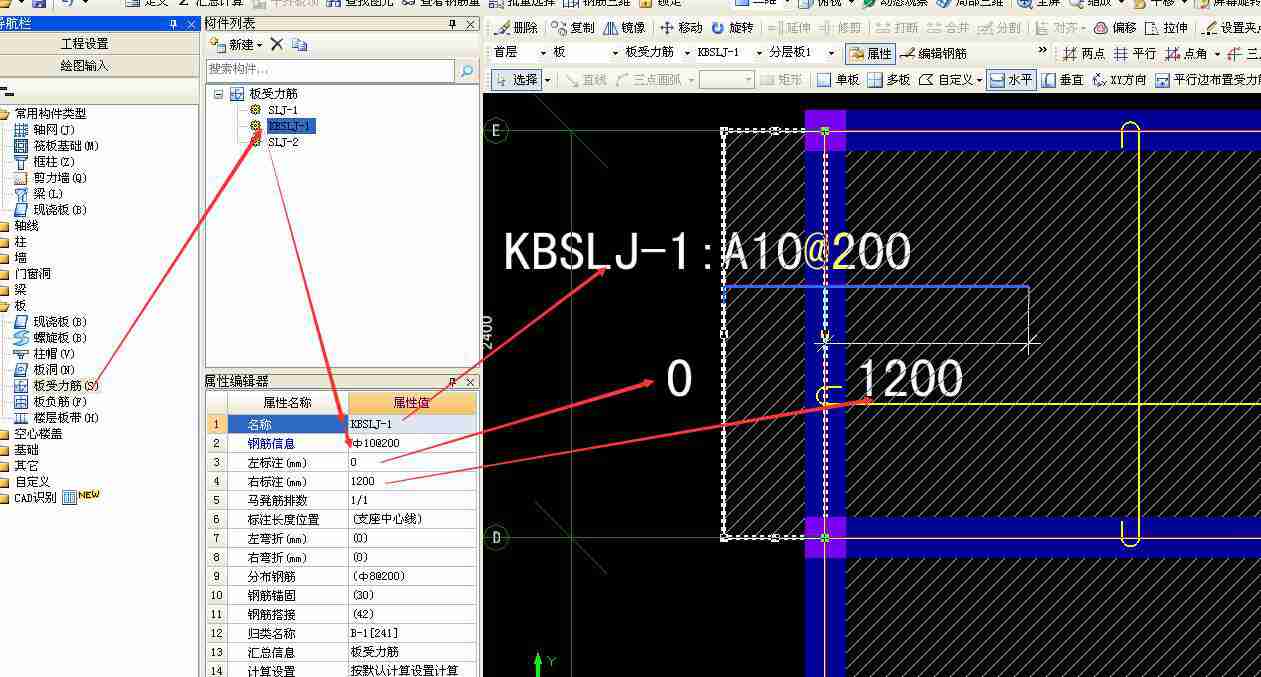
Task: Open 剪力墙(Q) in the navigation tree
Action: 51,178
